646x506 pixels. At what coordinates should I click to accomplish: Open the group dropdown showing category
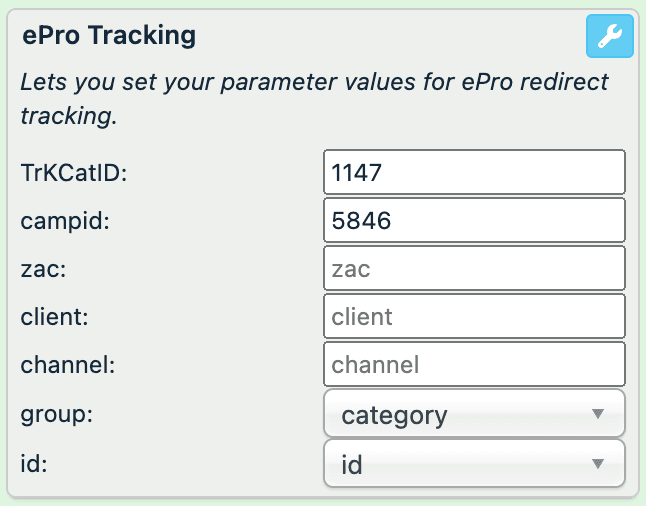475,414
